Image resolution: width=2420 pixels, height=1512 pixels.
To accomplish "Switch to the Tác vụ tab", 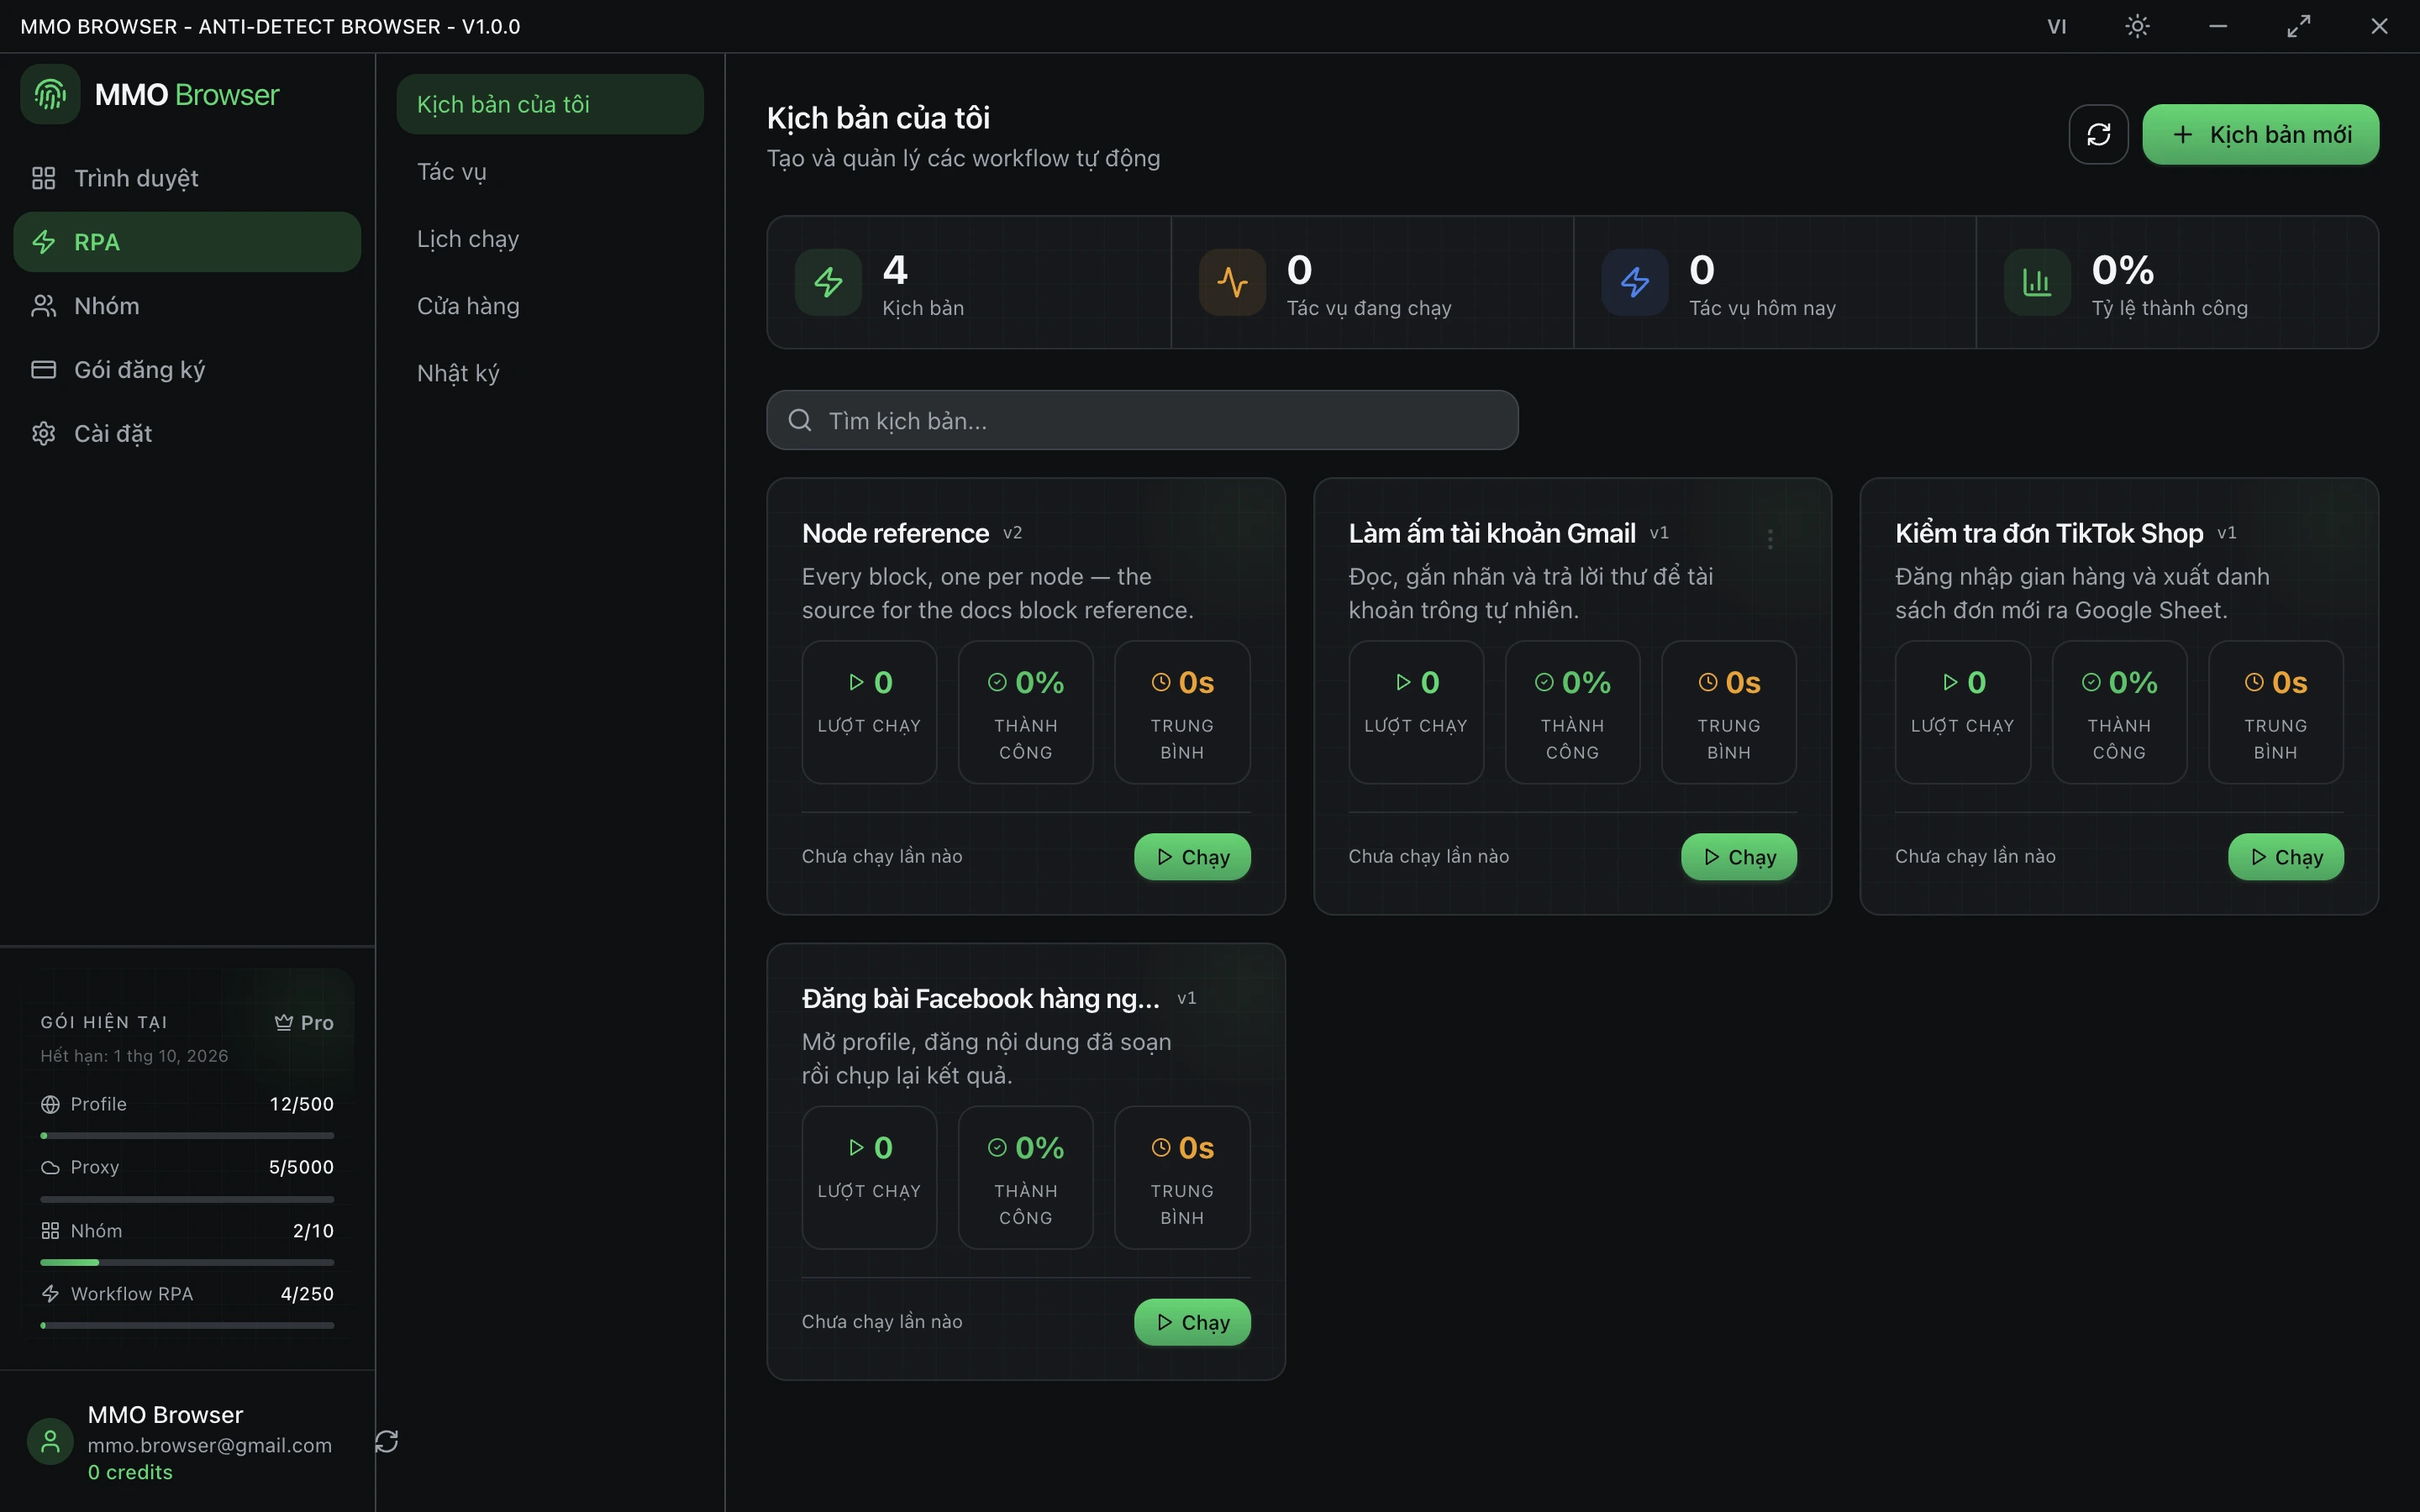I will pyautogui.click(x=550, y=171).
